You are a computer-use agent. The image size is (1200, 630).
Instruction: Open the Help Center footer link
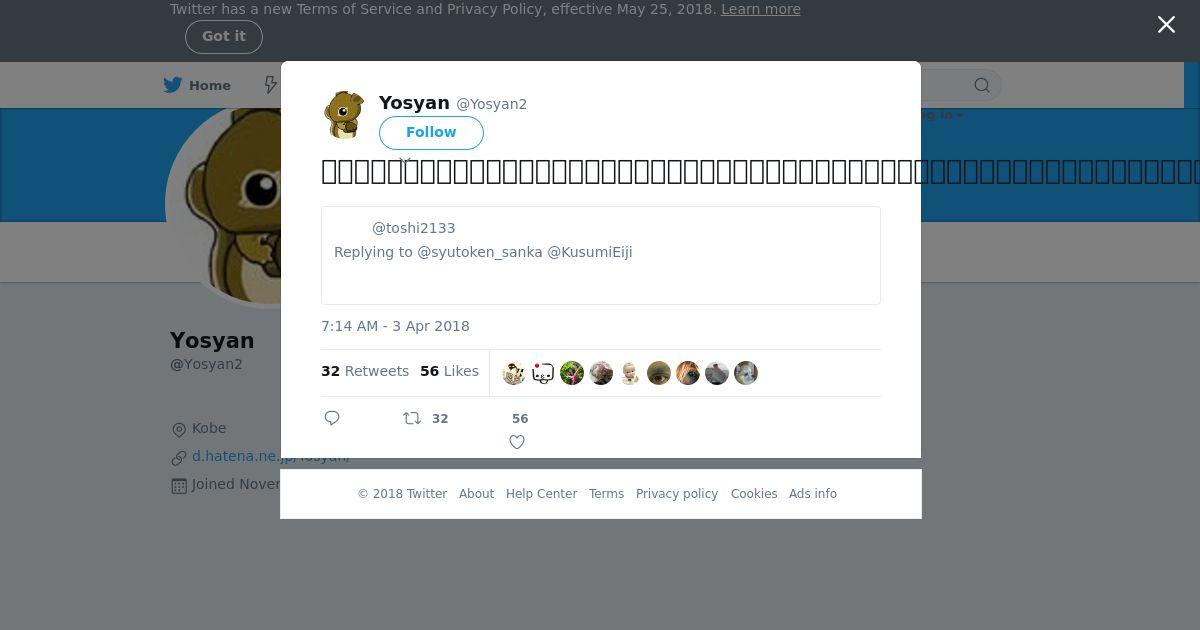point(541,494)
